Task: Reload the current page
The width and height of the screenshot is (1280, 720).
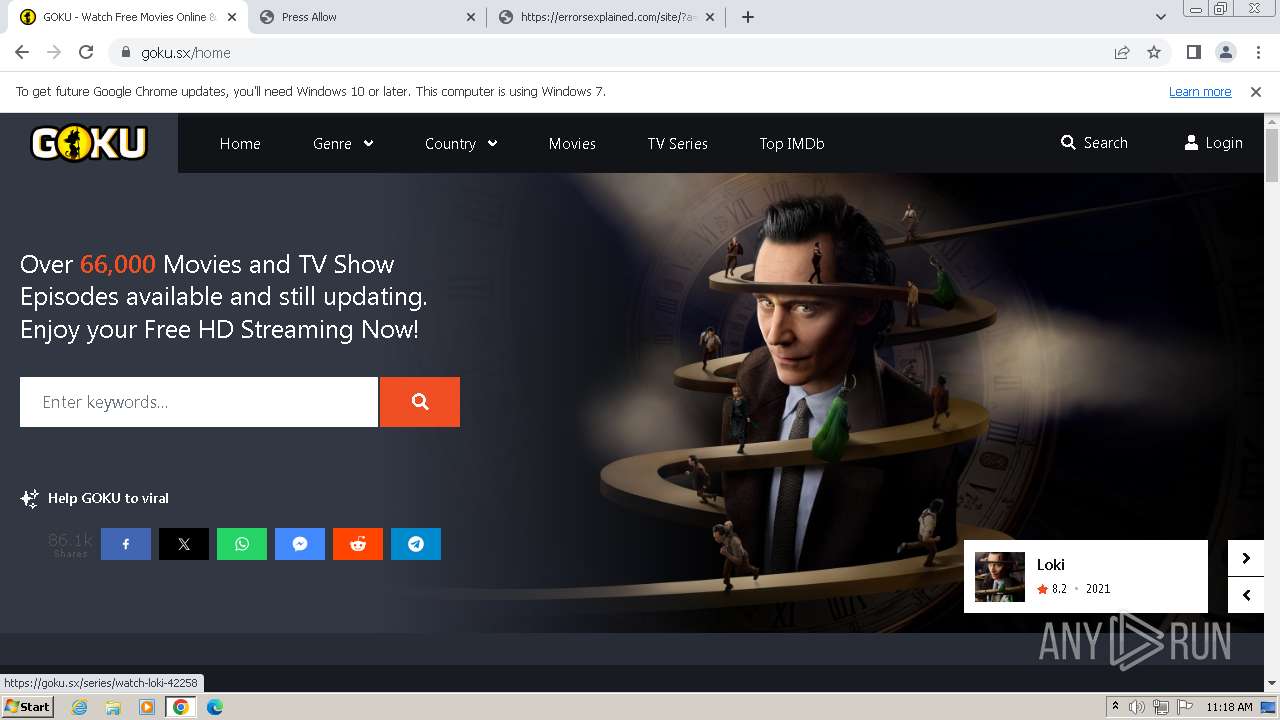Action: (x=86, y=52)
